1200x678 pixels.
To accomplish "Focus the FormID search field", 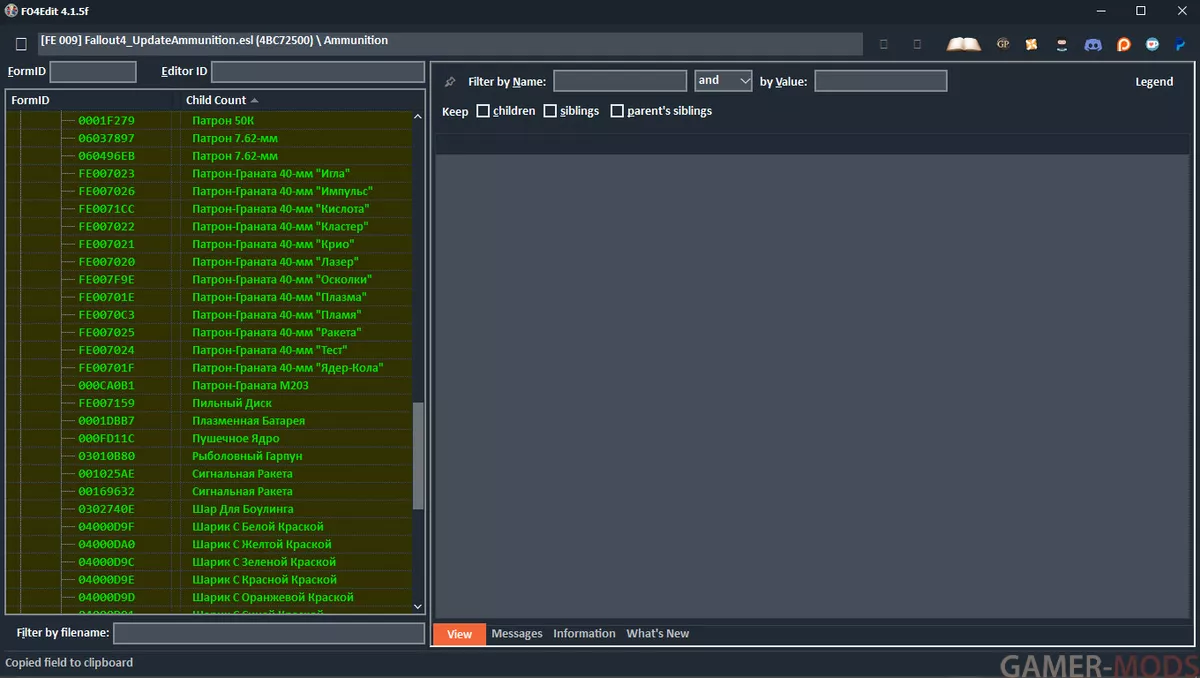I will tap(93, 72).
